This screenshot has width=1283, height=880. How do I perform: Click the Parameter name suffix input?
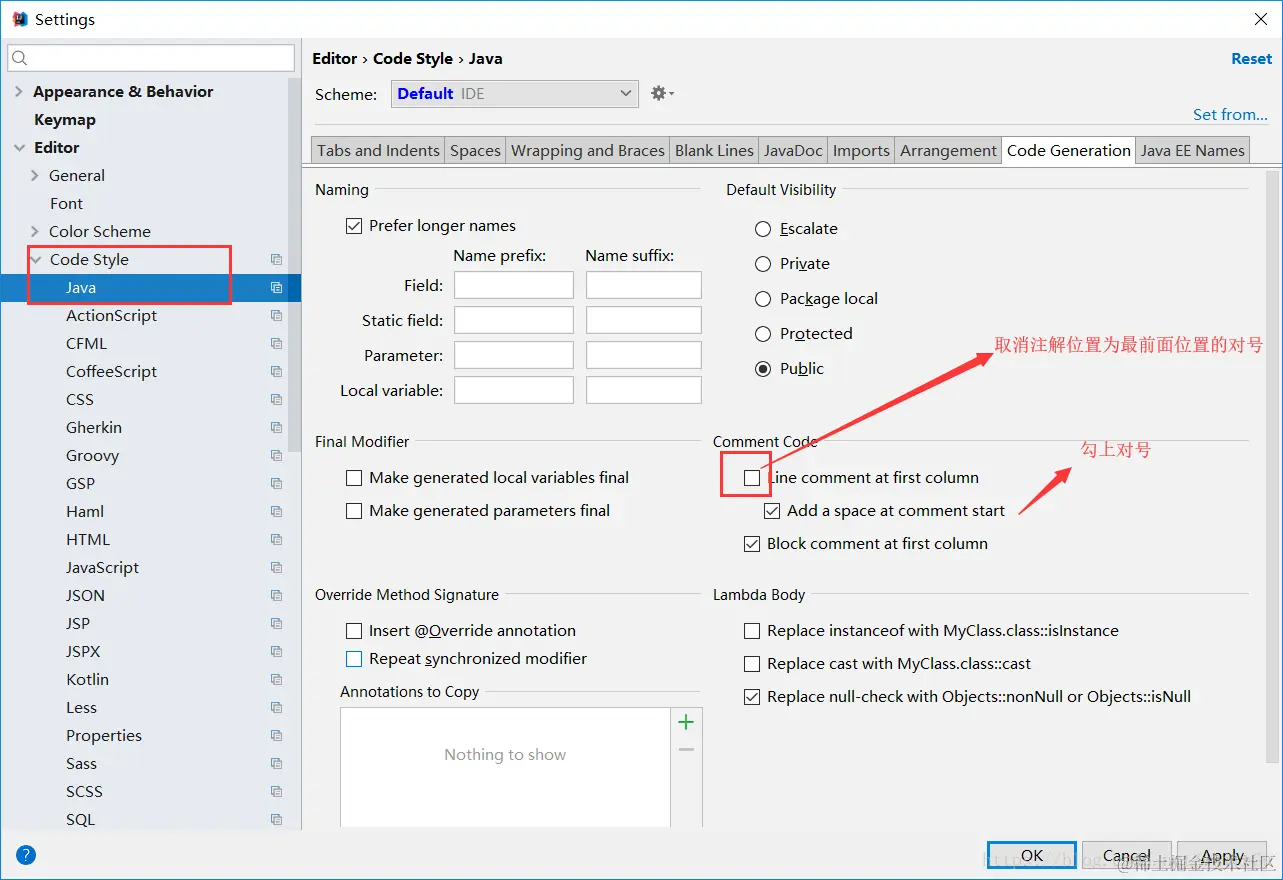(x=644, y=355)
